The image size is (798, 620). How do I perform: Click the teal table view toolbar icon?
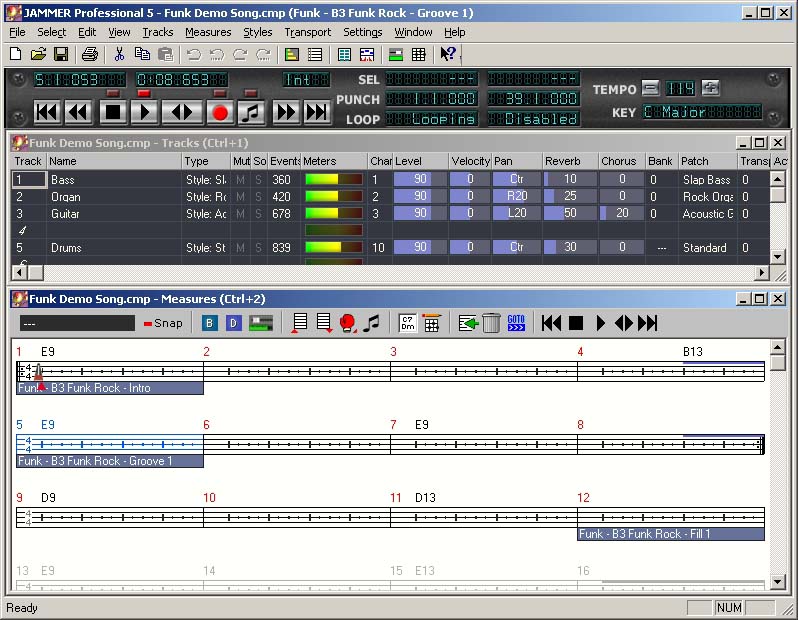click(345, 54)
